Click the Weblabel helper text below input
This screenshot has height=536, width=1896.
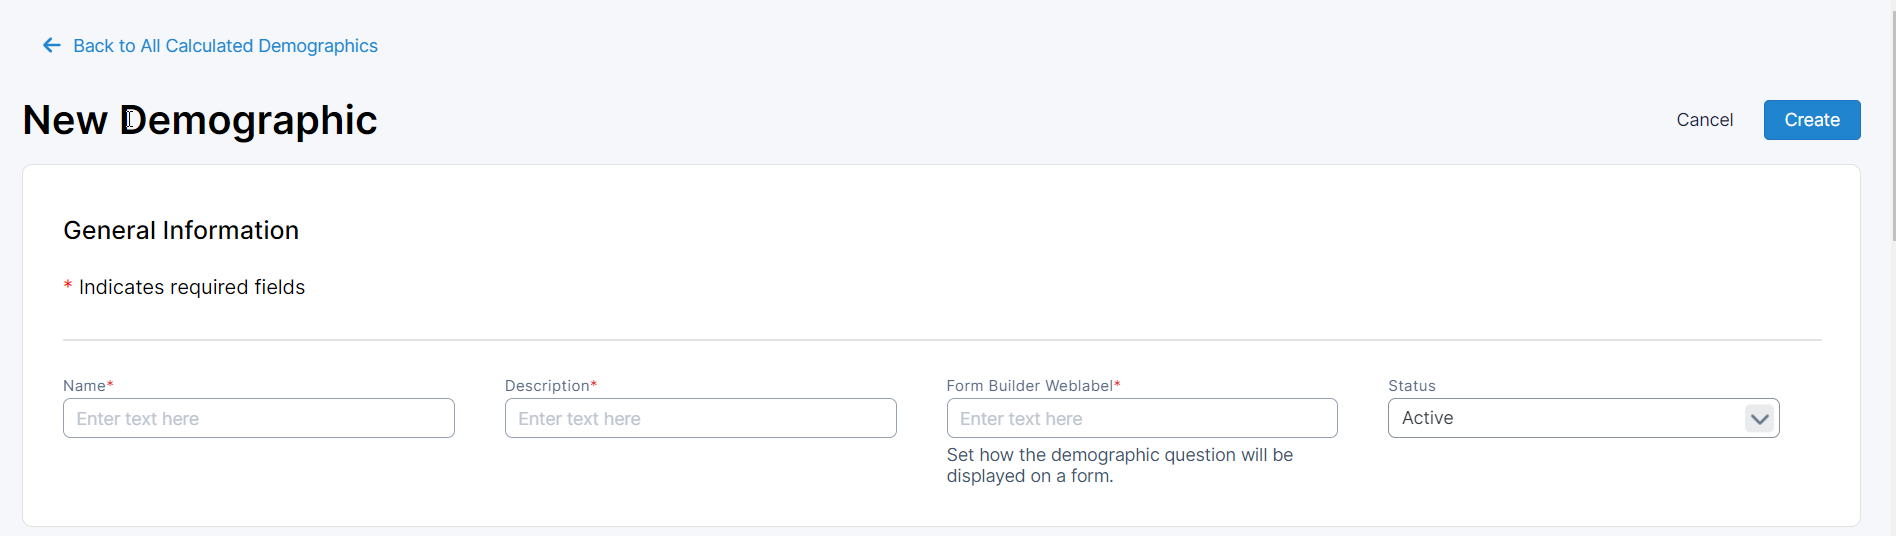tap(1119, 466)
